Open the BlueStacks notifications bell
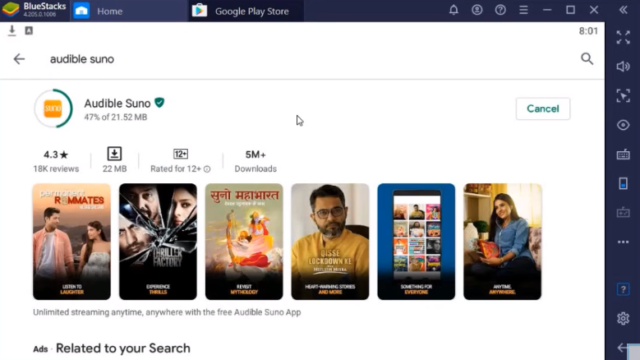 point(453,10)
